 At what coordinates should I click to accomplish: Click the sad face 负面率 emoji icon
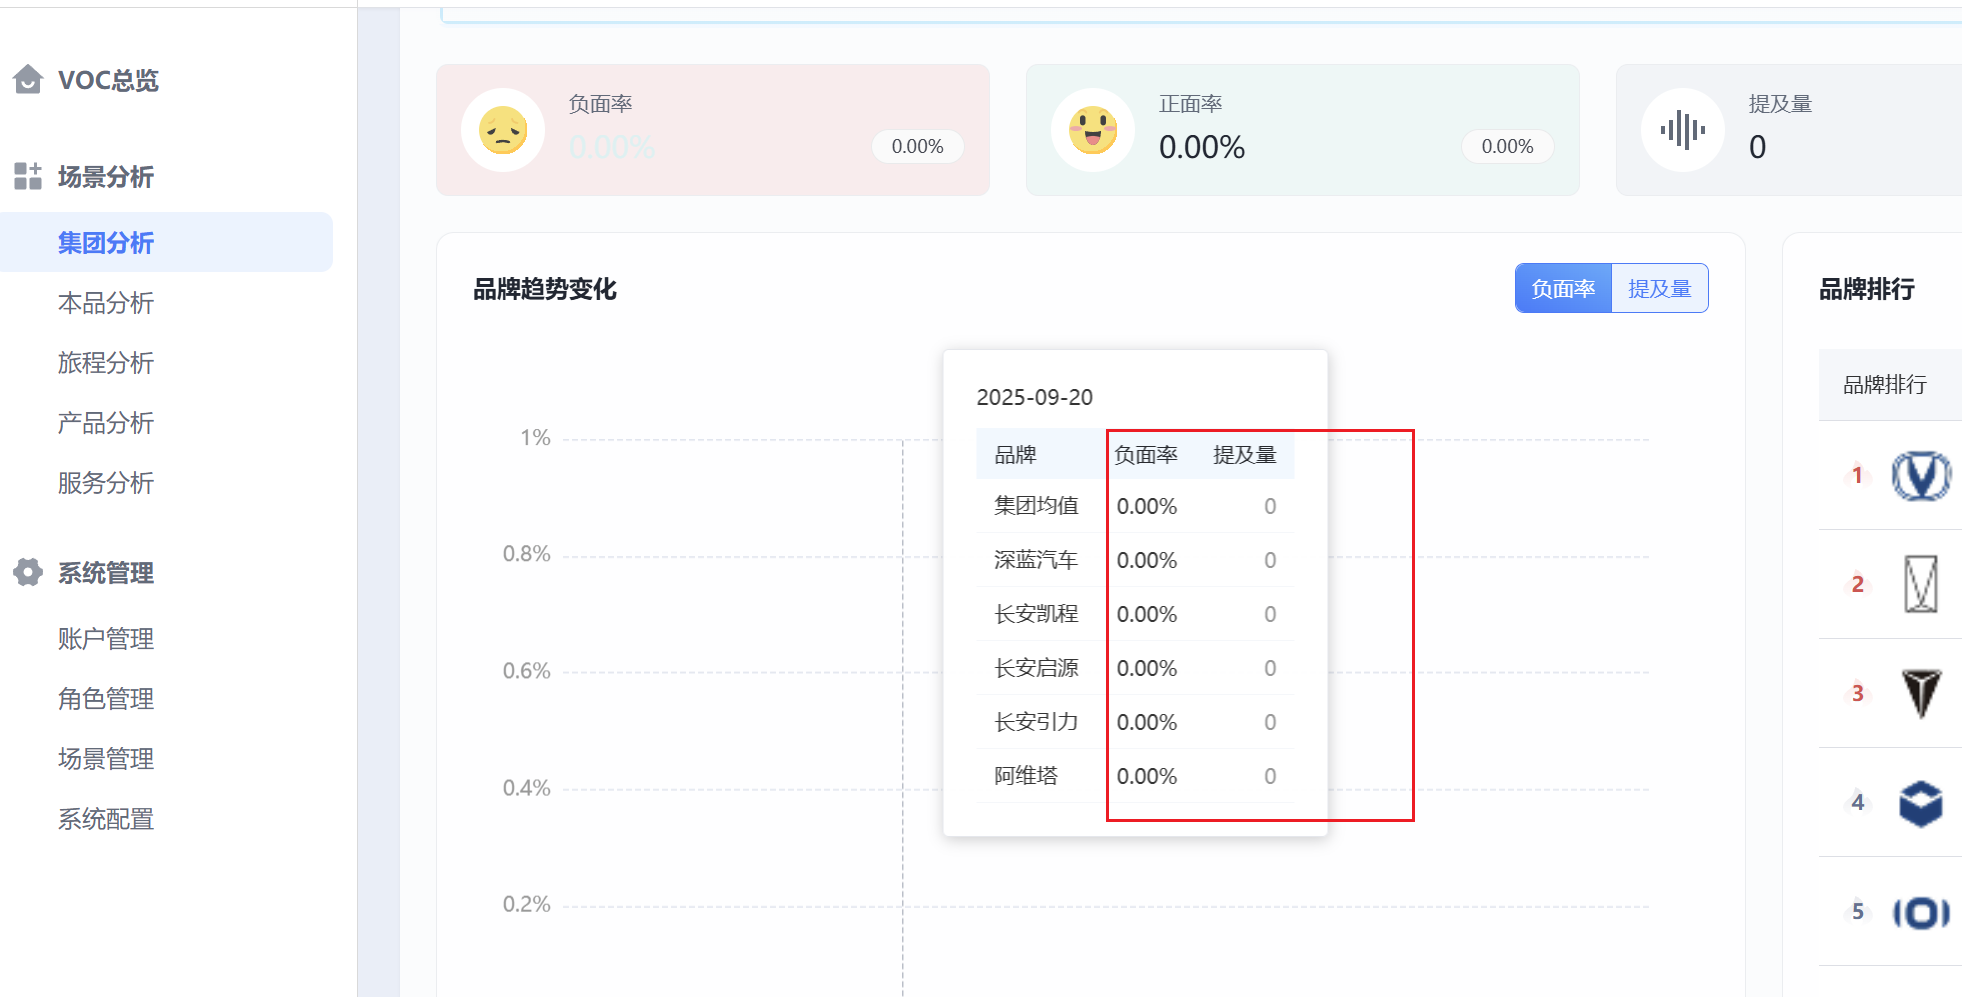pyautogui.click(x=503, y=130)
